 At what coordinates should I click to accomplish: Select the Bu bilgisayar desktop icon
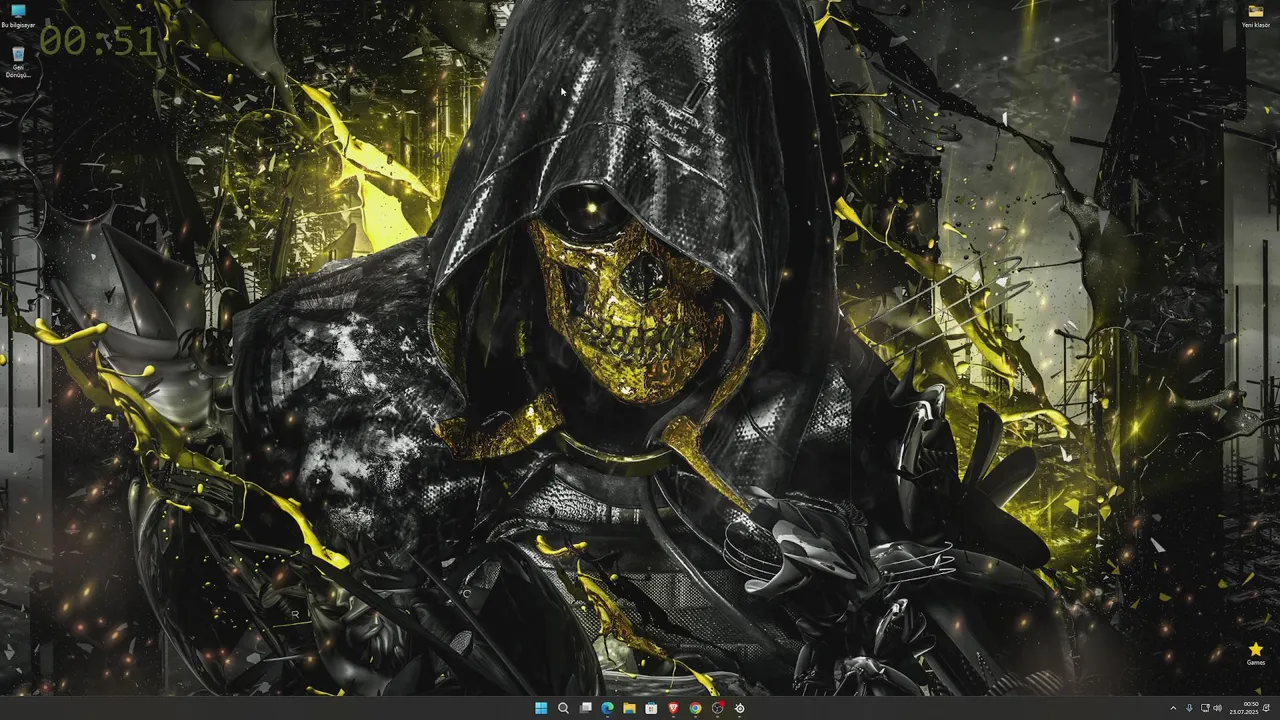[18, 16]
